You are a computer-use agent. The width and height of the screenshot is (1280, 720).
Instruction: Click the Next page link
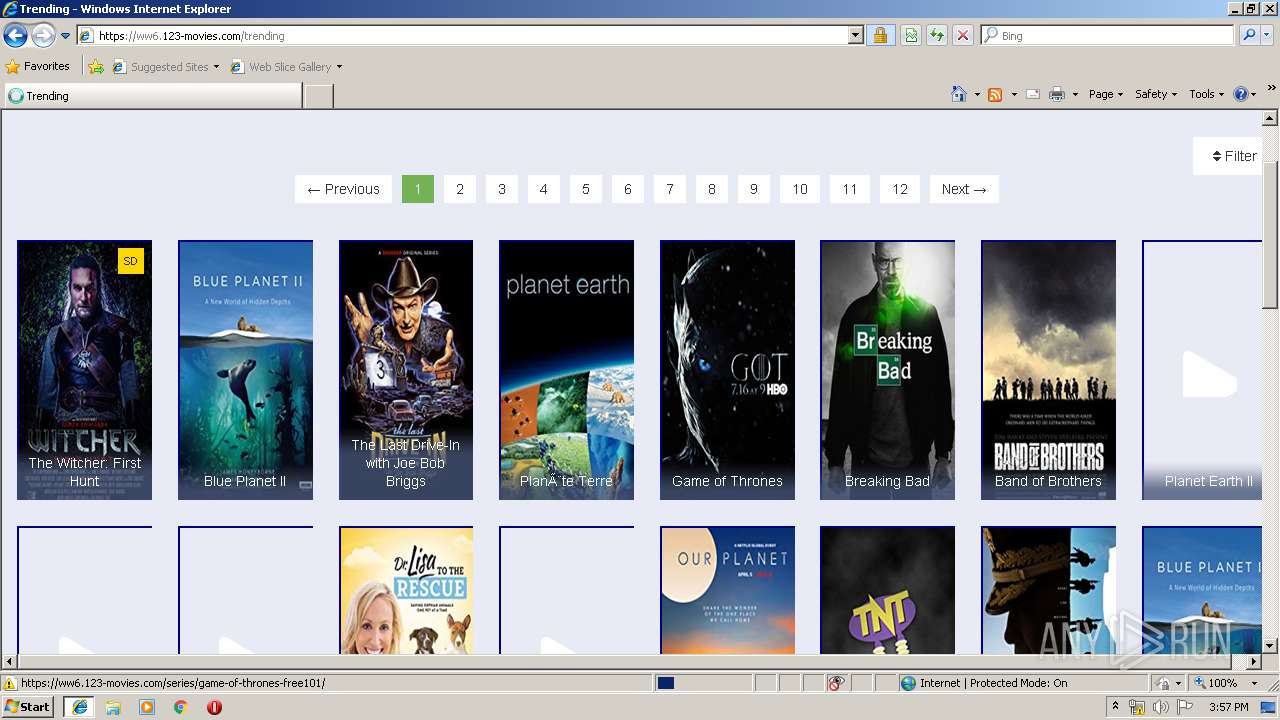click(x=964, y=189)
